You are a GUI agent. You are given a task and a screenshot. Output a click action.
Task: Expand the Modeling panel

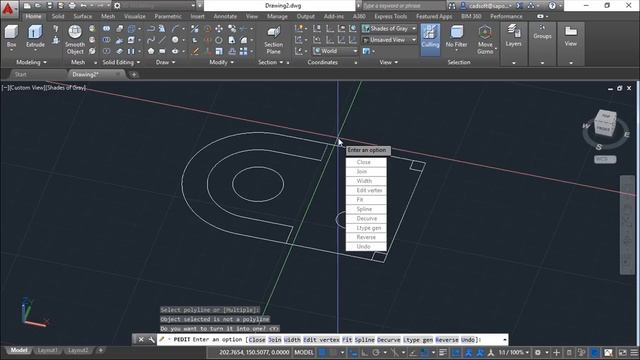tap(31, 62)
